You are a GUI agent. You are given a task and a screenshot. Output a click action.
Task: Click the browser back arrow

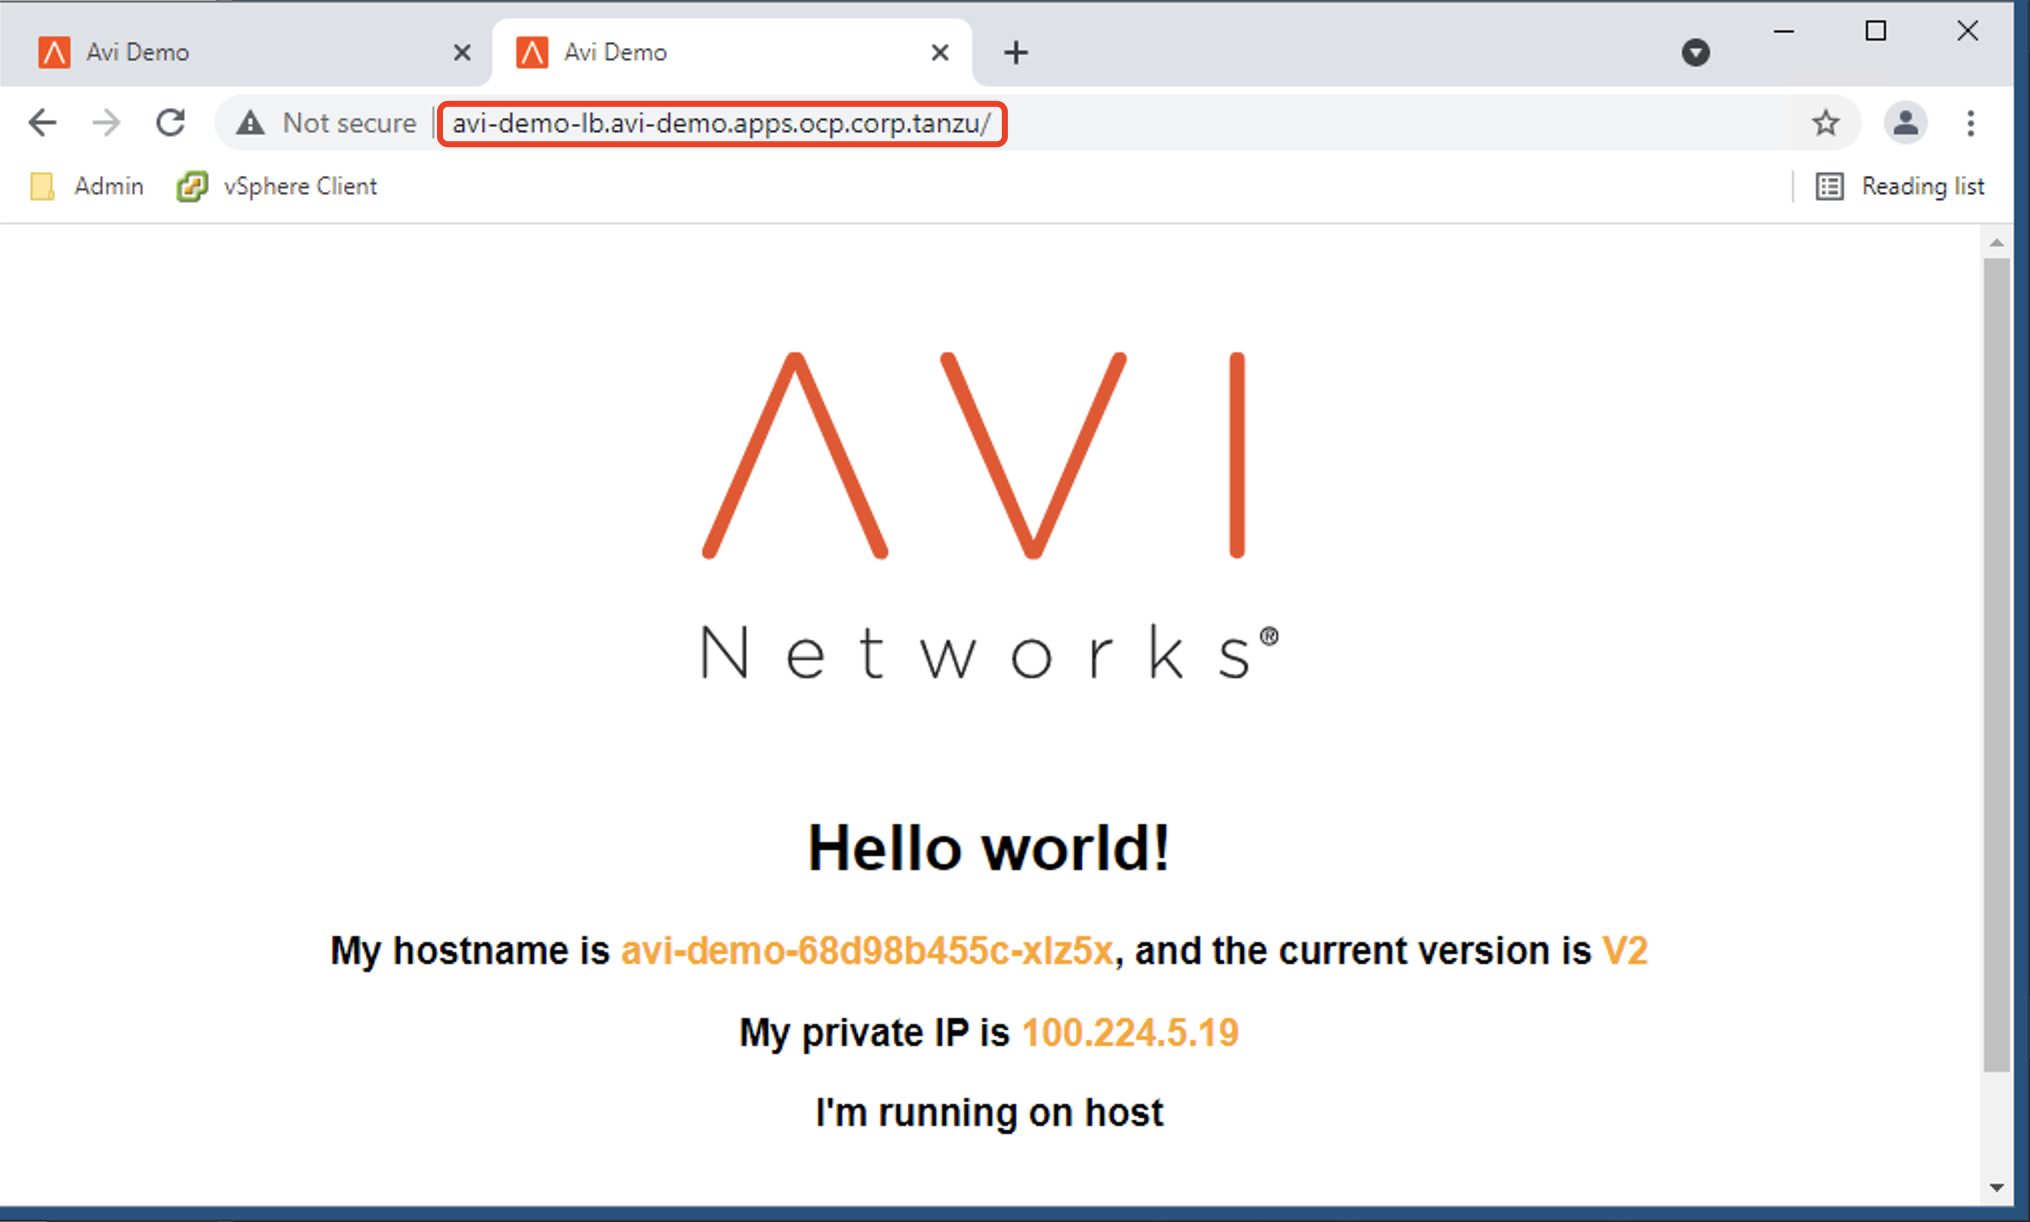point(42,123)
